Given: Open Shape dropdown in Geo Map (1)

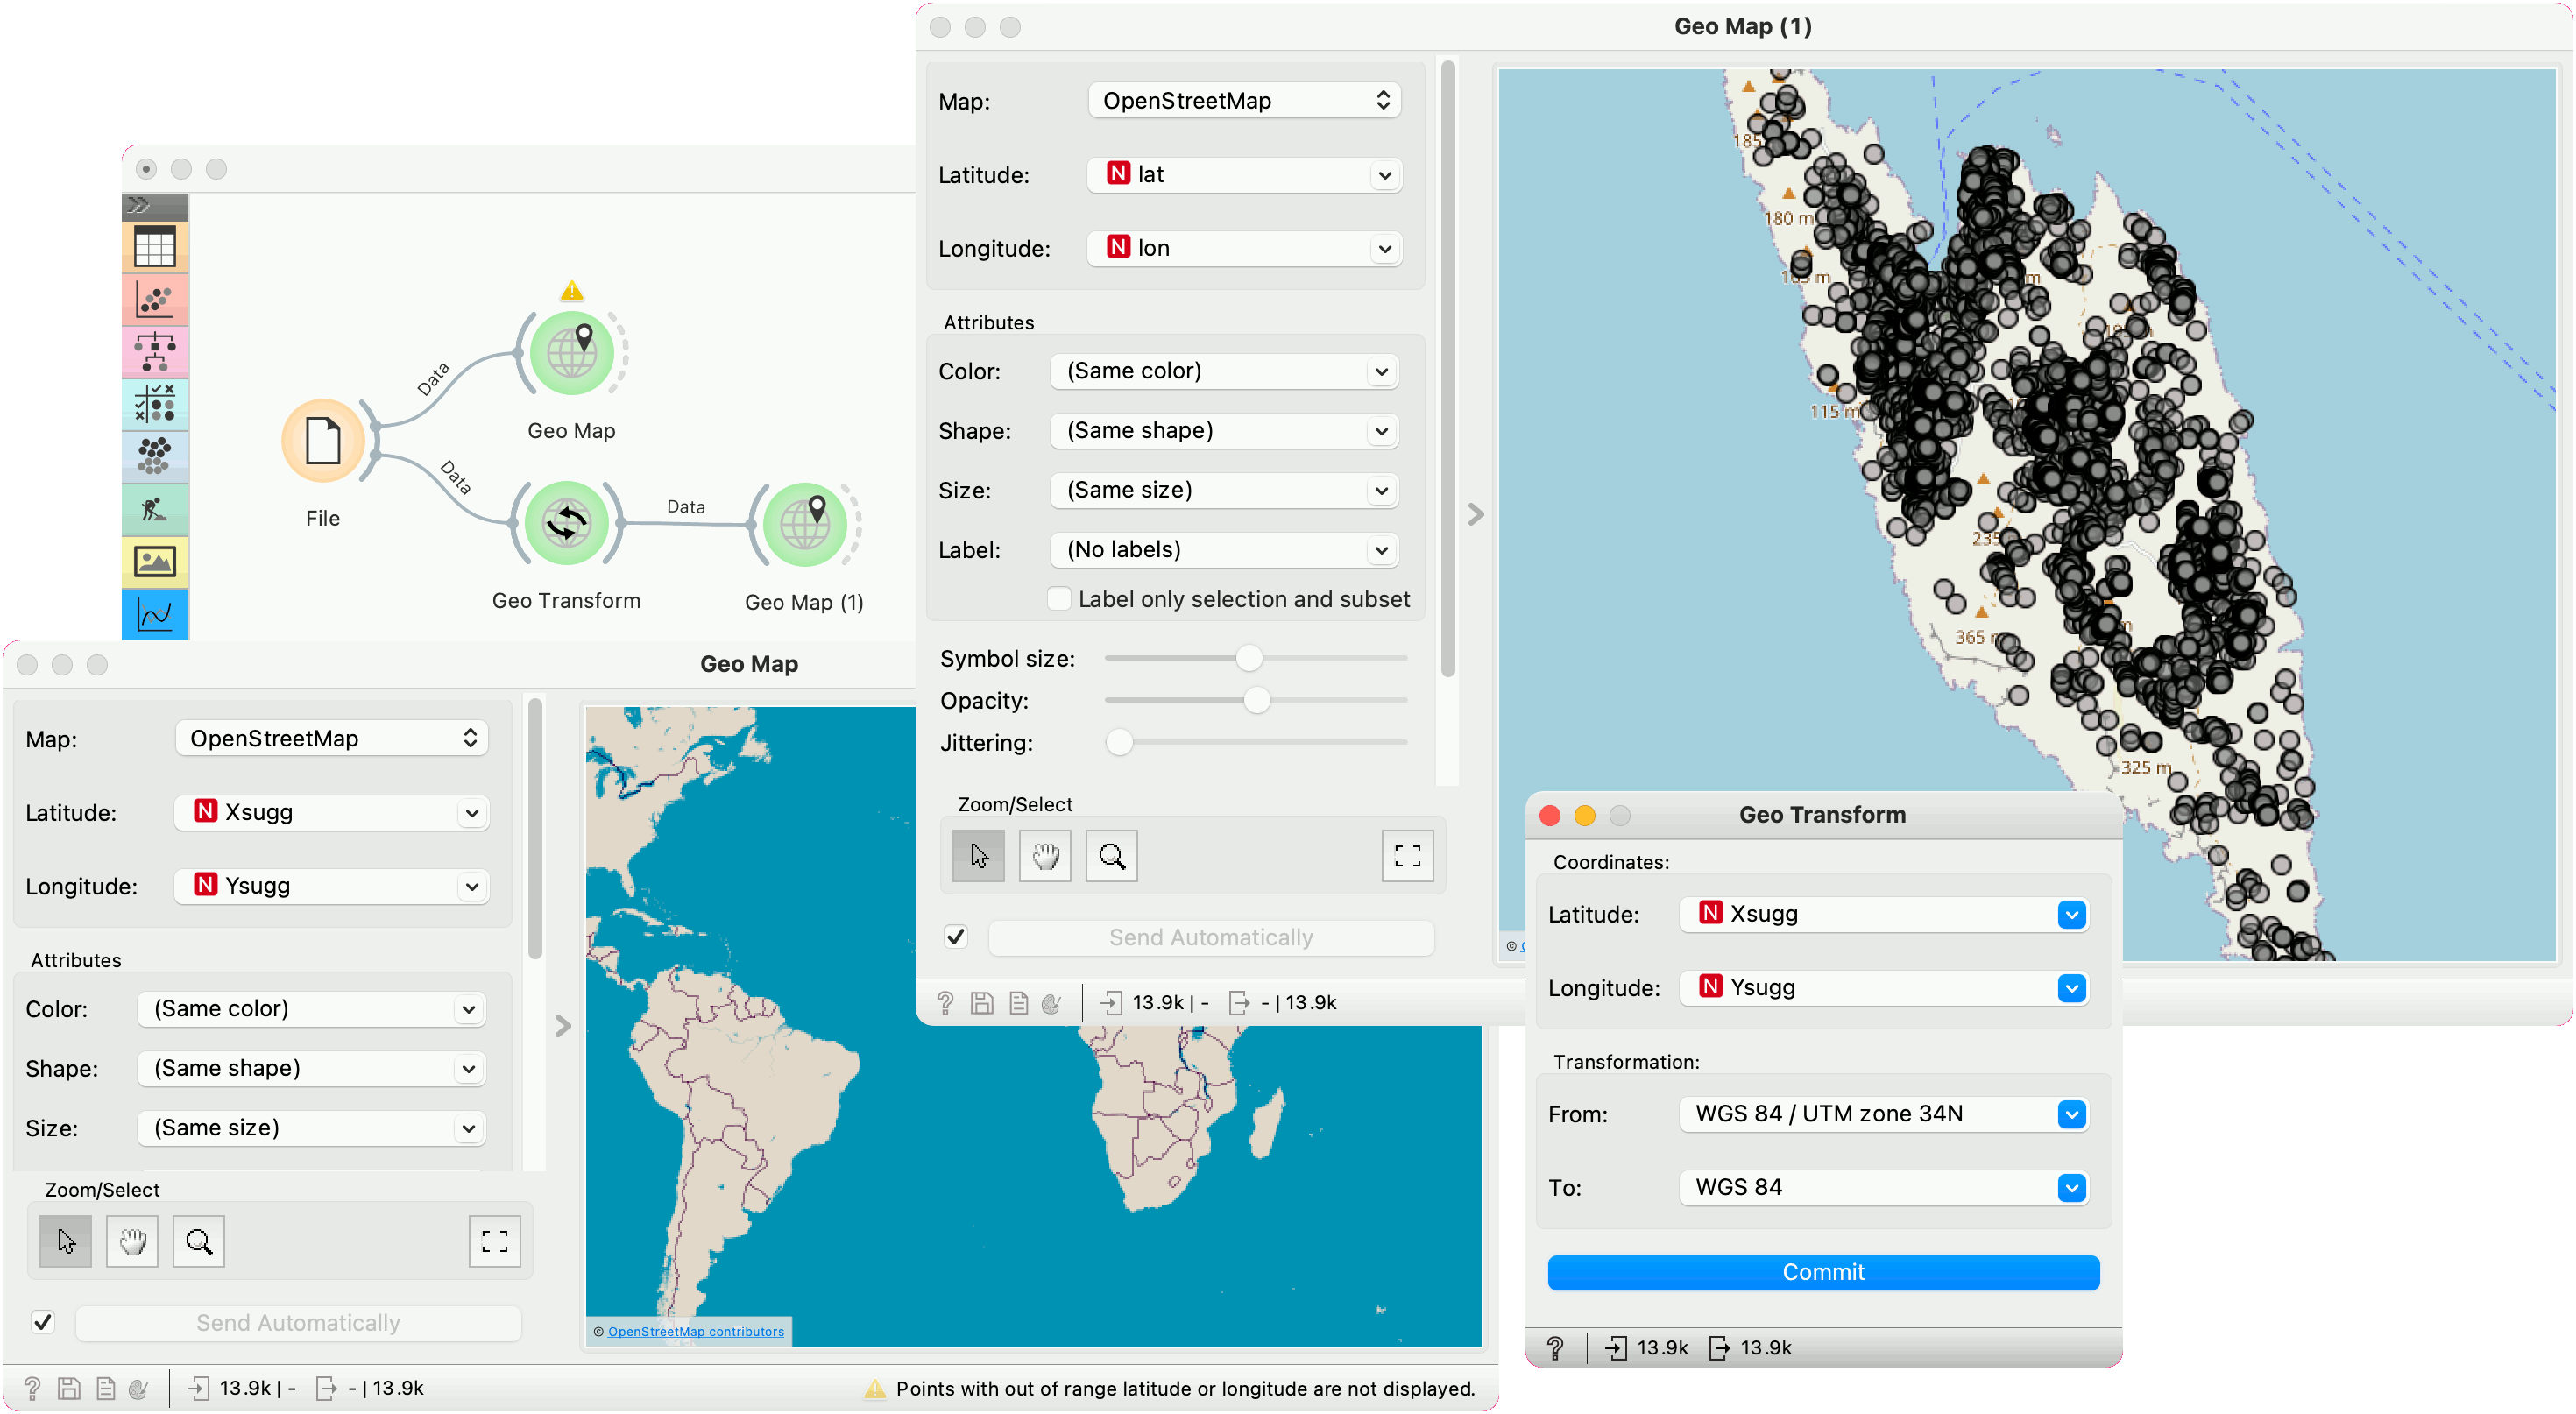Looking at the screenshot, I should pos(1224,430).
